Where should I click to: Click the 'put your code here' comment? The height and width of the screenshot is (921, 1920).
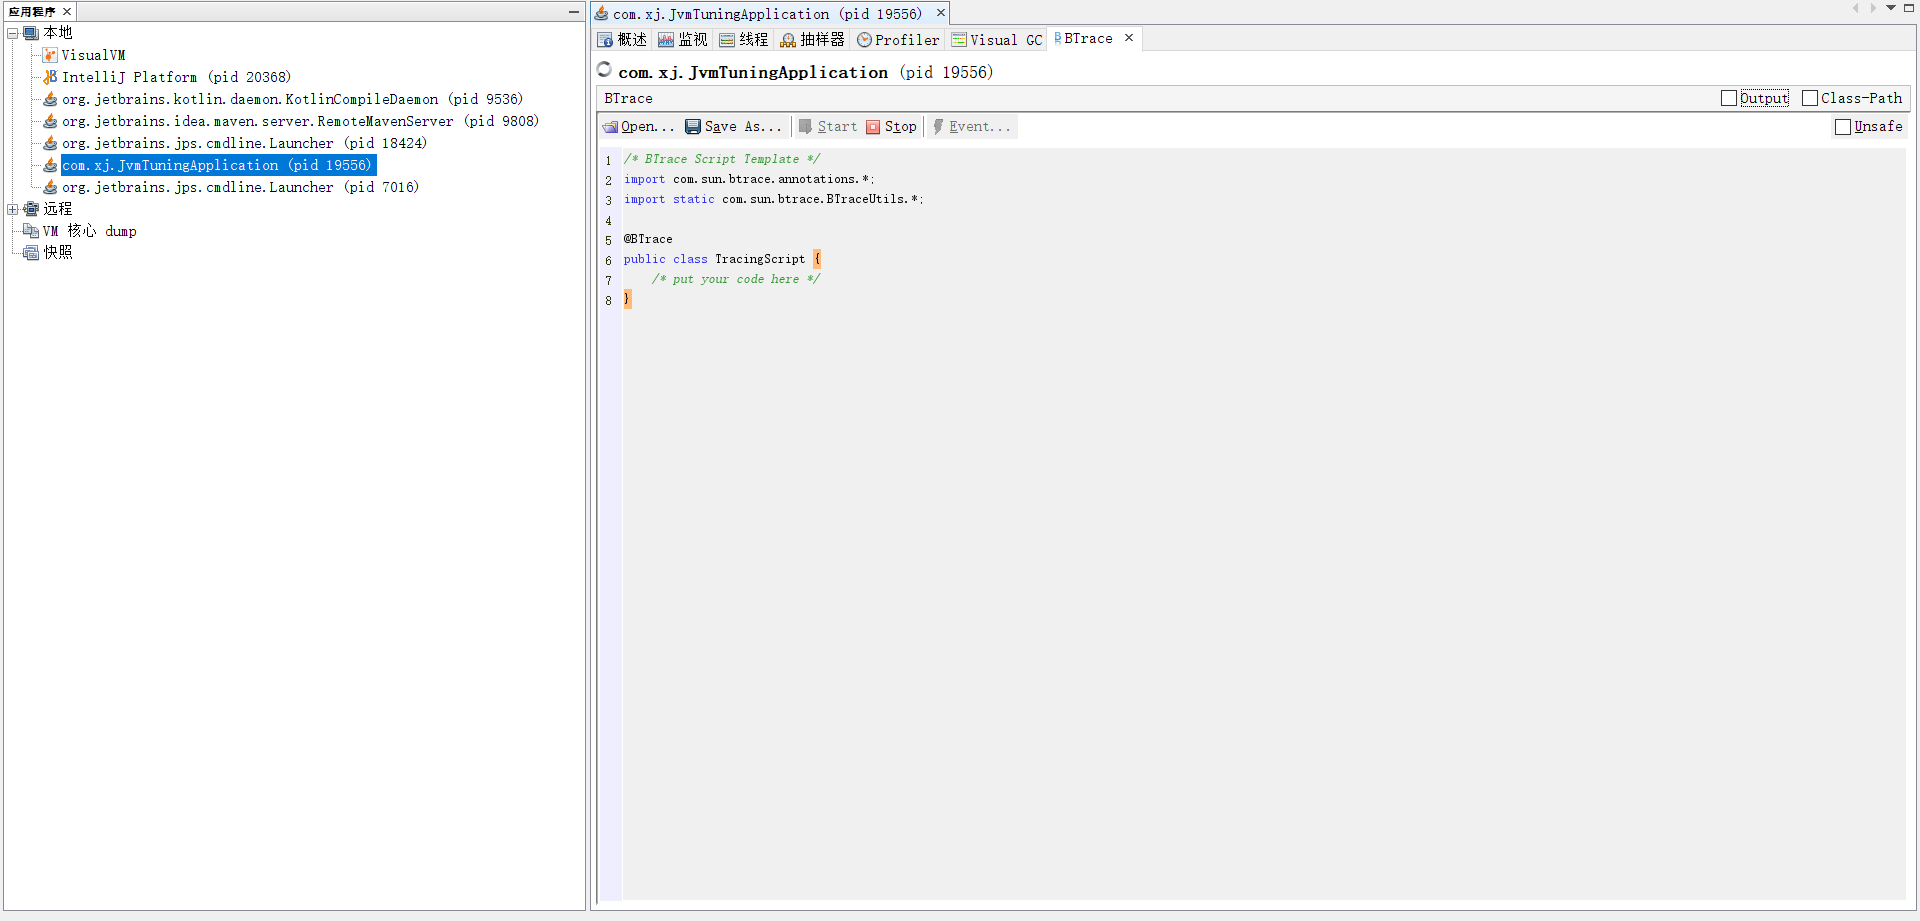tap(736, 279)
